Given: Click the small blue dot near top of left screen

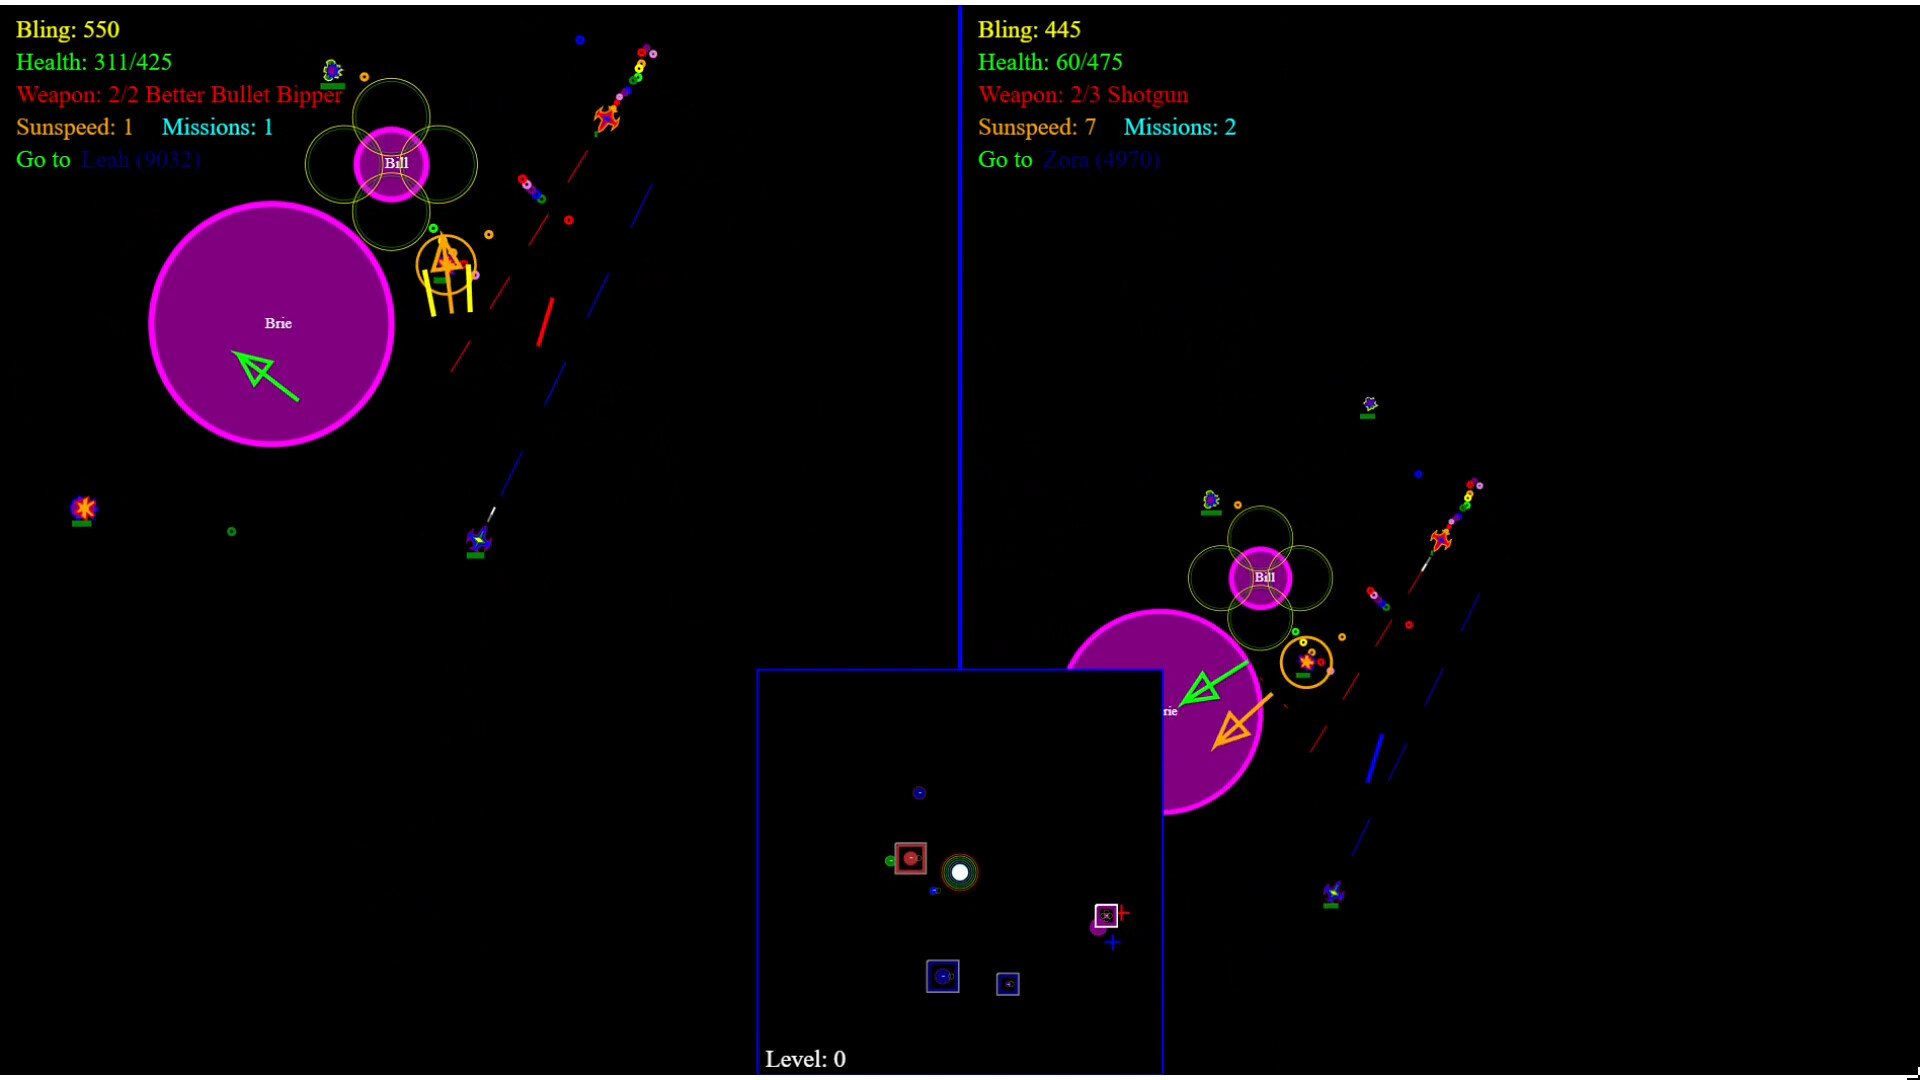Looking at the screenshot, I should (580, 40).
